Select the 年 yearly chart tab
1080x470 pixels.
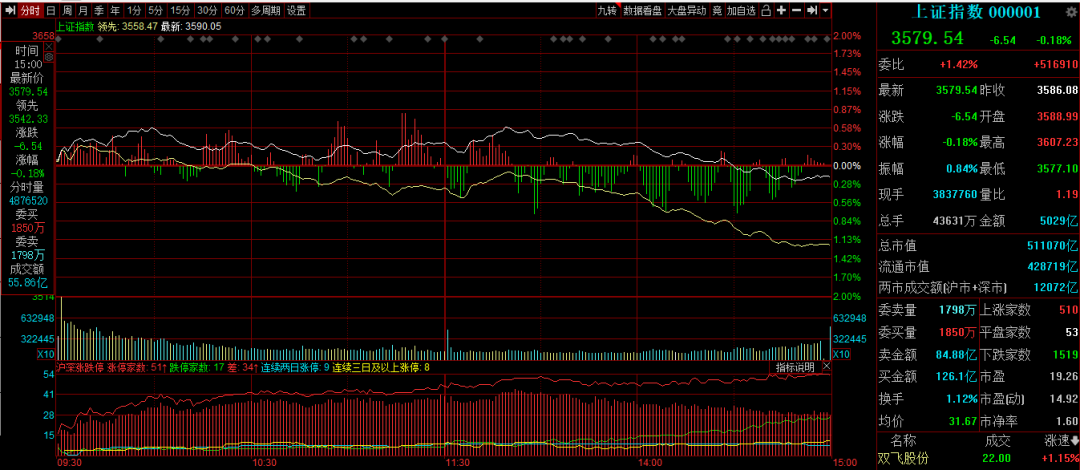[114, 10]
